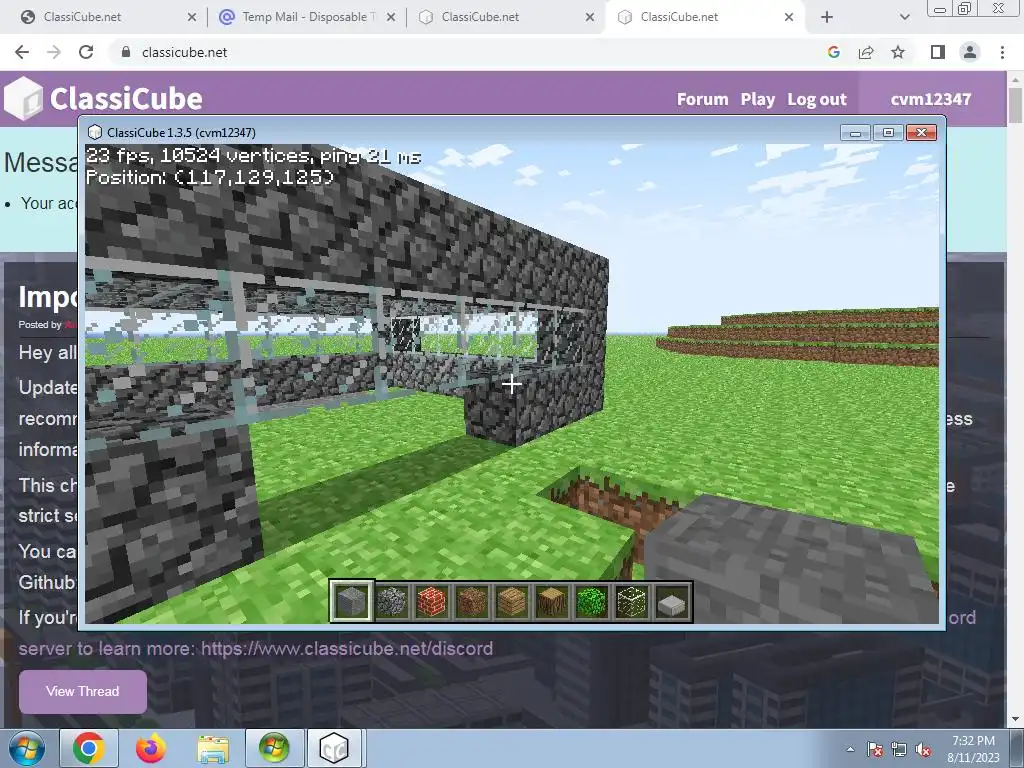Open Chrome from the taskbar
Image resolution: width=1024 pixels, height=768 pixels.
point(89,748)
